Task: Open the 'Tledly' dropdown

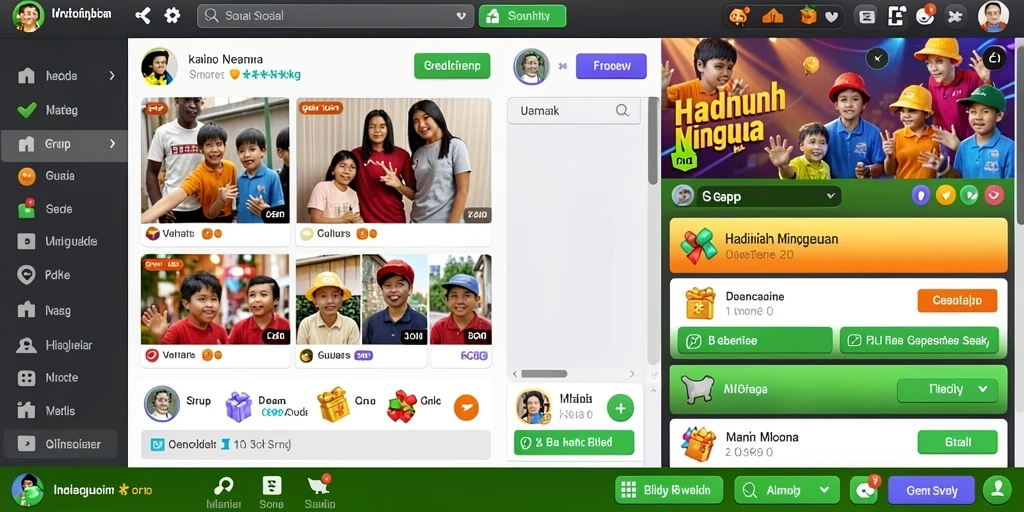Action: coord(948,389)
